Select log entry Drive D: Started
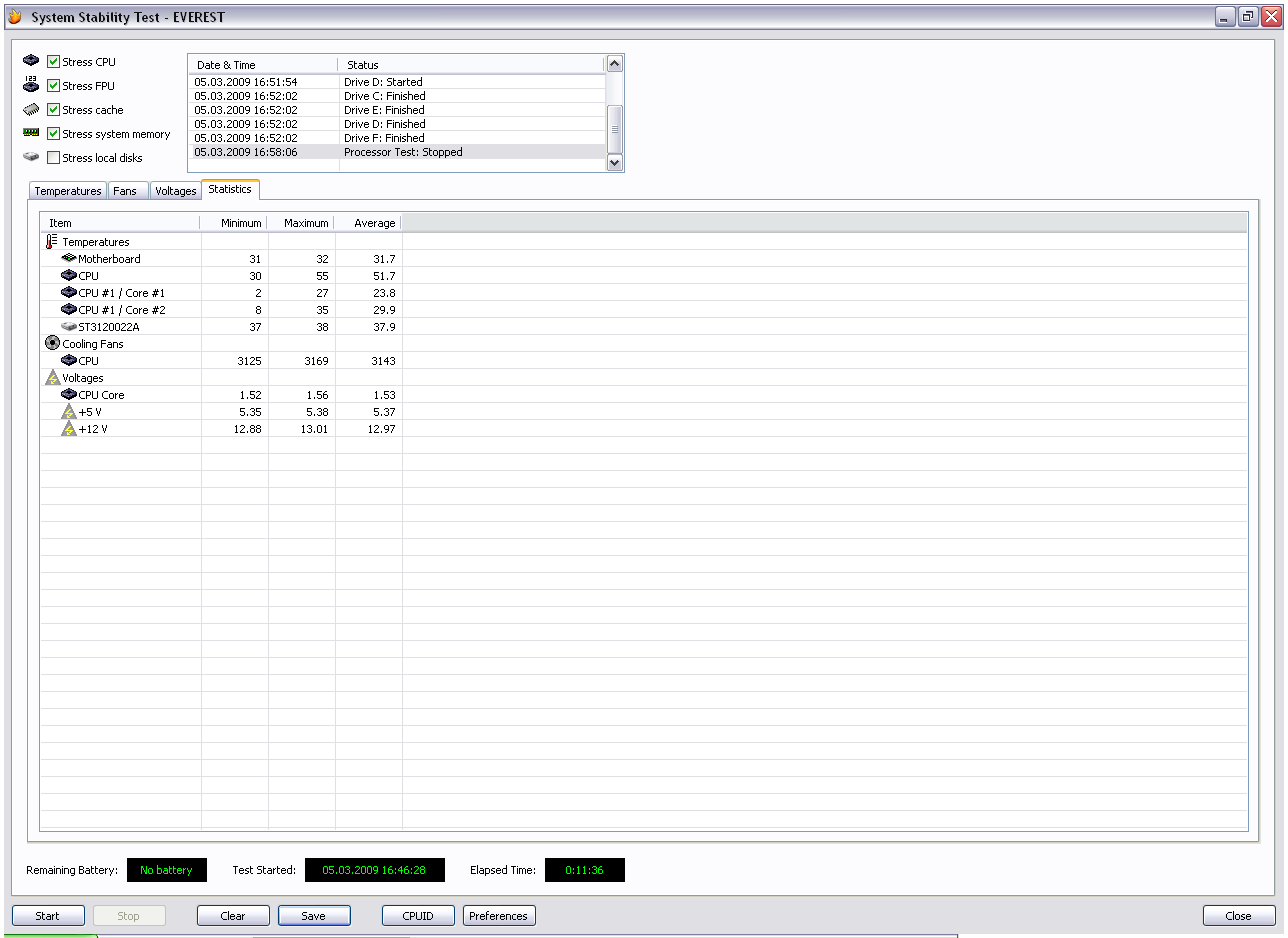The width and height of the screenshot is (1288, 938). (x=397, y=82)
